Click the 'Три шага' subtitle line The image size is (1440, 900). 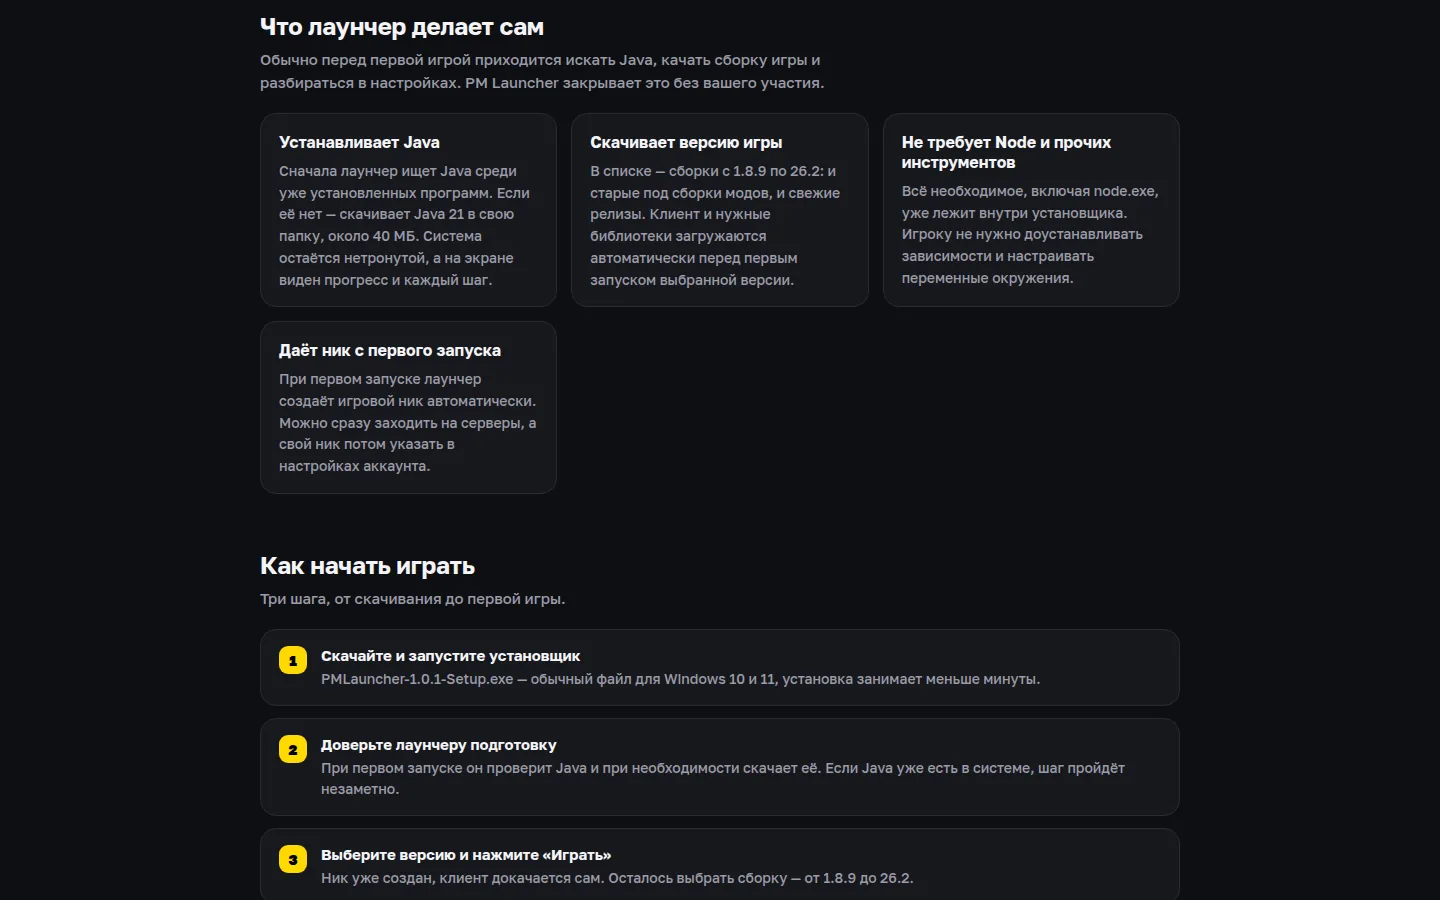point(412,599)
